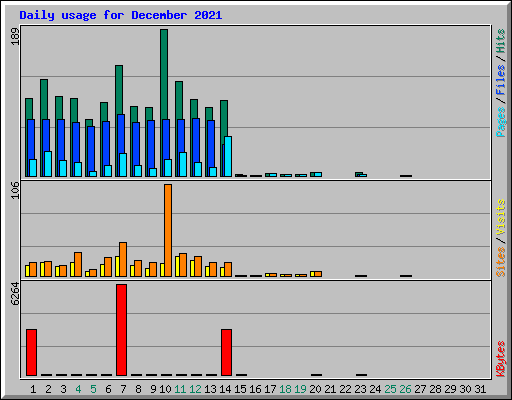The width and height of the screenshot is (512, 400).
Task: Click the cyan Pages bar for day 14
Action: (228, 156)
